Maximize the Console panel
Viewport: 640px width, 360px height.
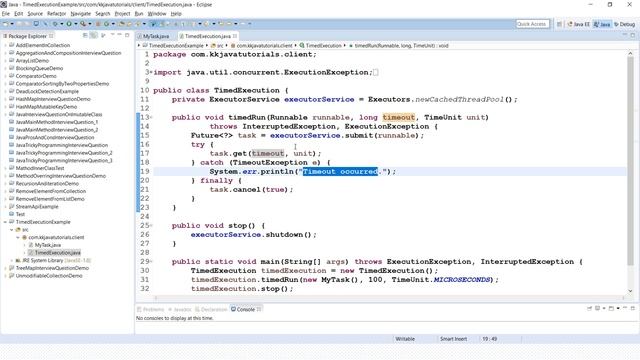(x=633, y=308)
